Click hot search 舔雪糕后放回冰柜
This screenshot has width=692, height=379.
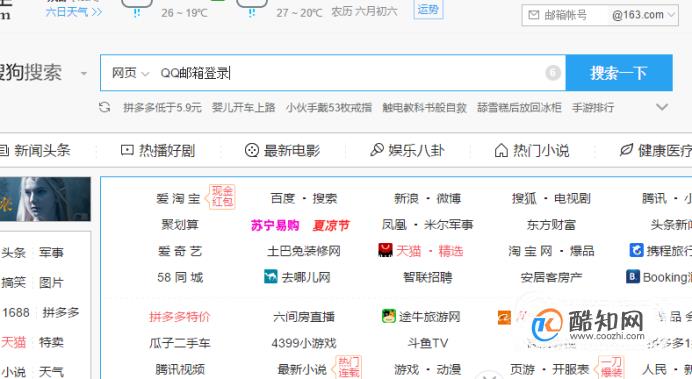coord(519,107)
